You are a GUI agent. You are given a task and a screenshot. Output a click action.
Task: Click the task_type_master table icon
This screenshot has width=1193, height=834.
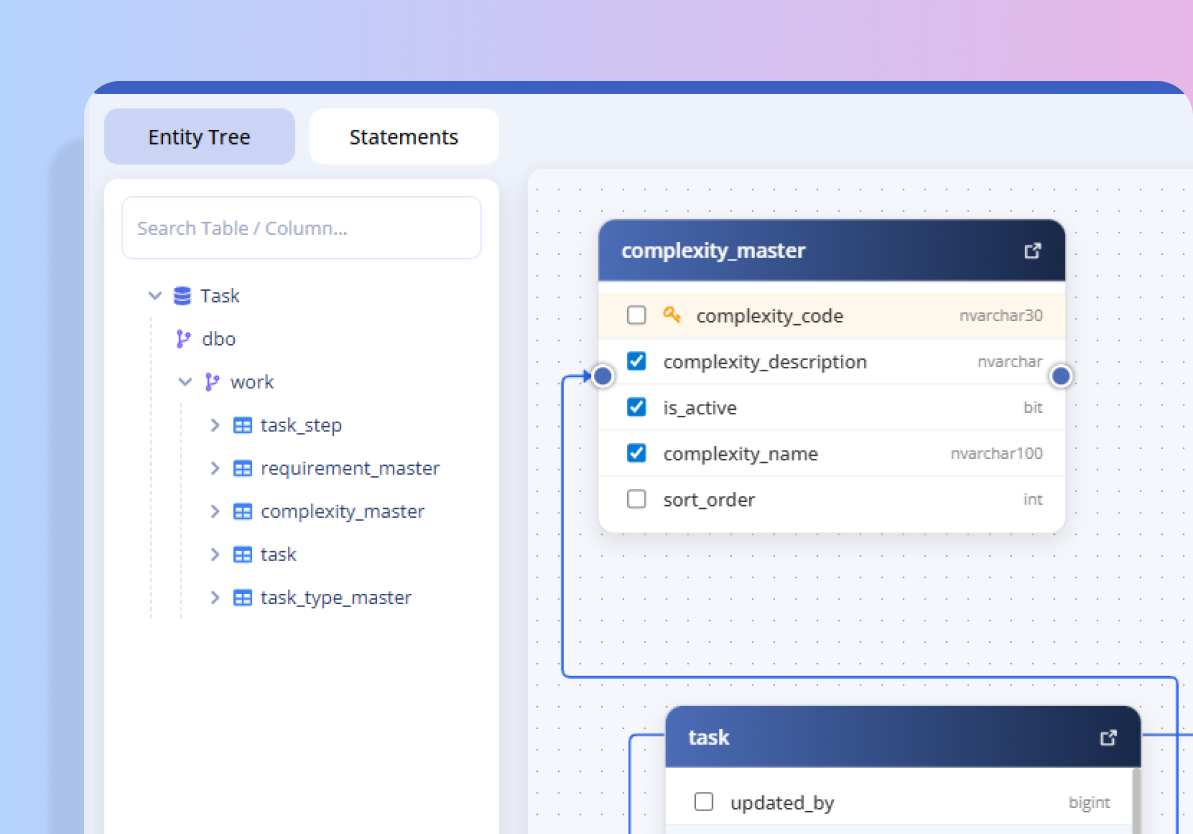[x=243, y=597]
